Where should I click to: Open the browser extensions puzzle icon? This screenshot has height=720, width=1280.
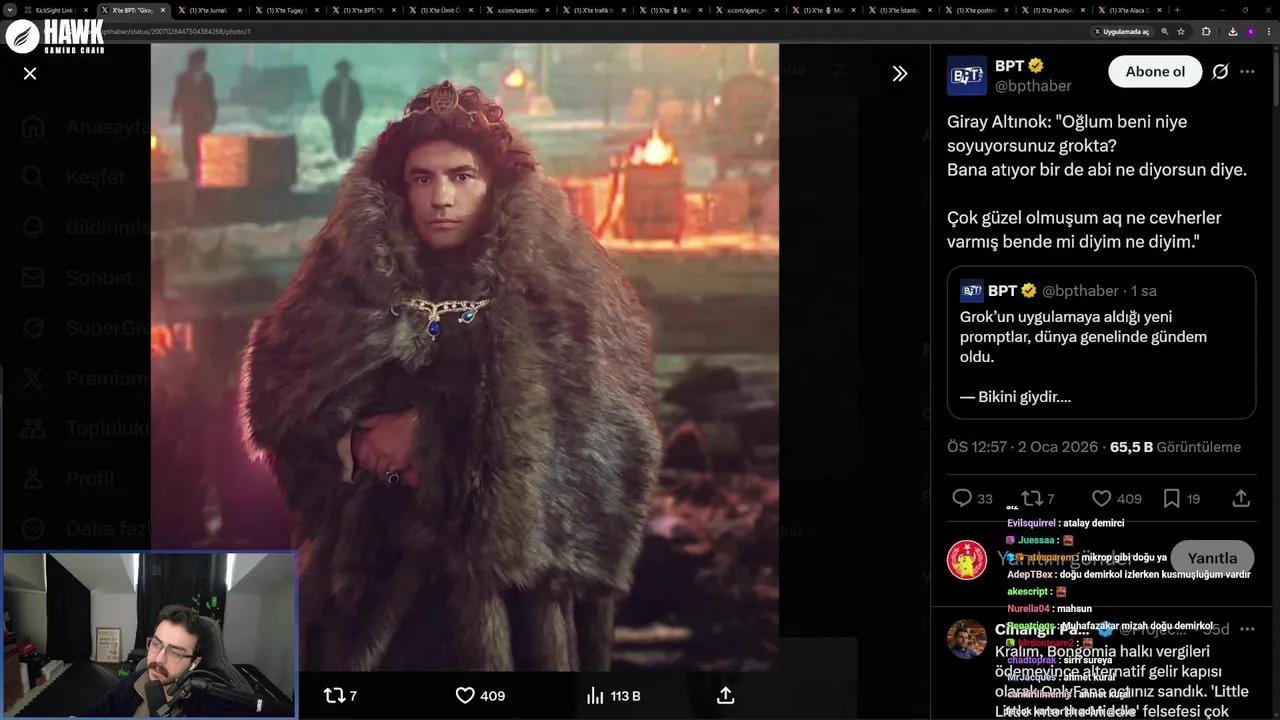(x=1206, y=31)
